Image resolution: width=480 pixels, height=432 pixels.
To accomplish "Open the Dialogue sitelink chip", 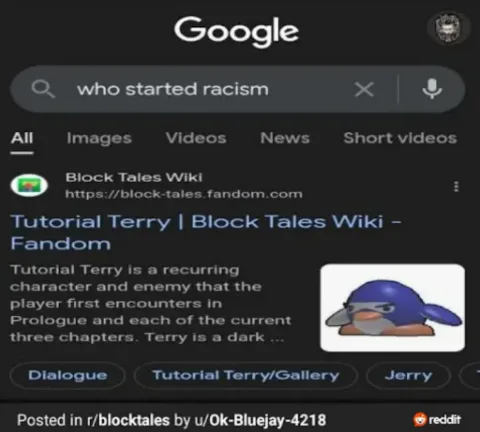I will point(68,375).
